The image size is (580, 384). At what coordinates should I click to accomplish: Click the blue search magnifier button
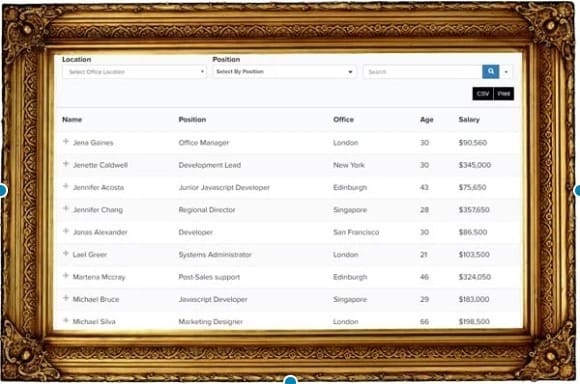coord(490,71)
